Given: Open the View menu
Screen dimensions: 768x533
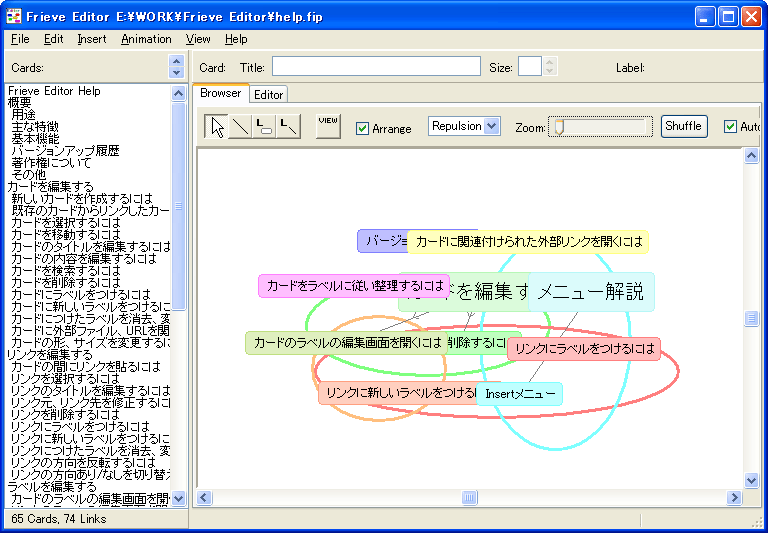Looking at the screenshot, I should pos(198,39).
